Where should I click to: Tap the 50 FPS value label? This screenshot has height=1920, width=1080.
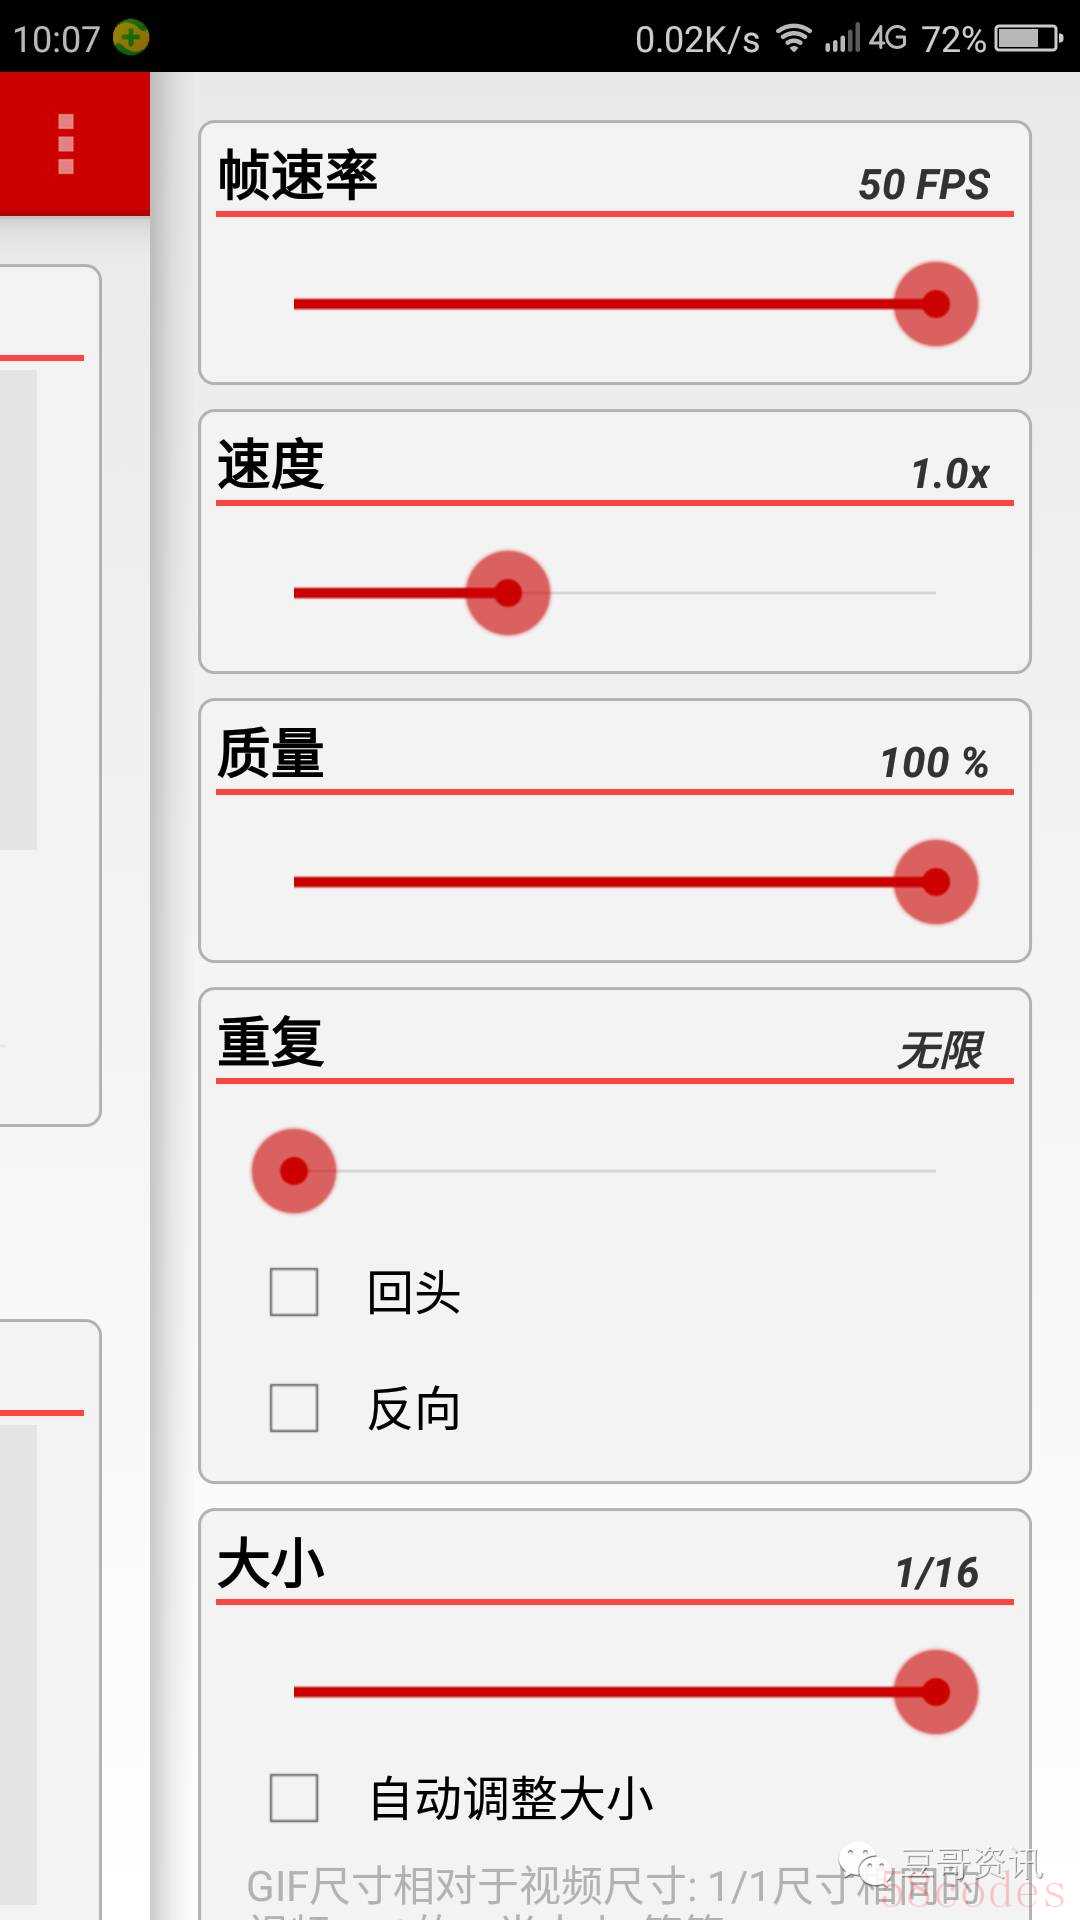(923, 185)
